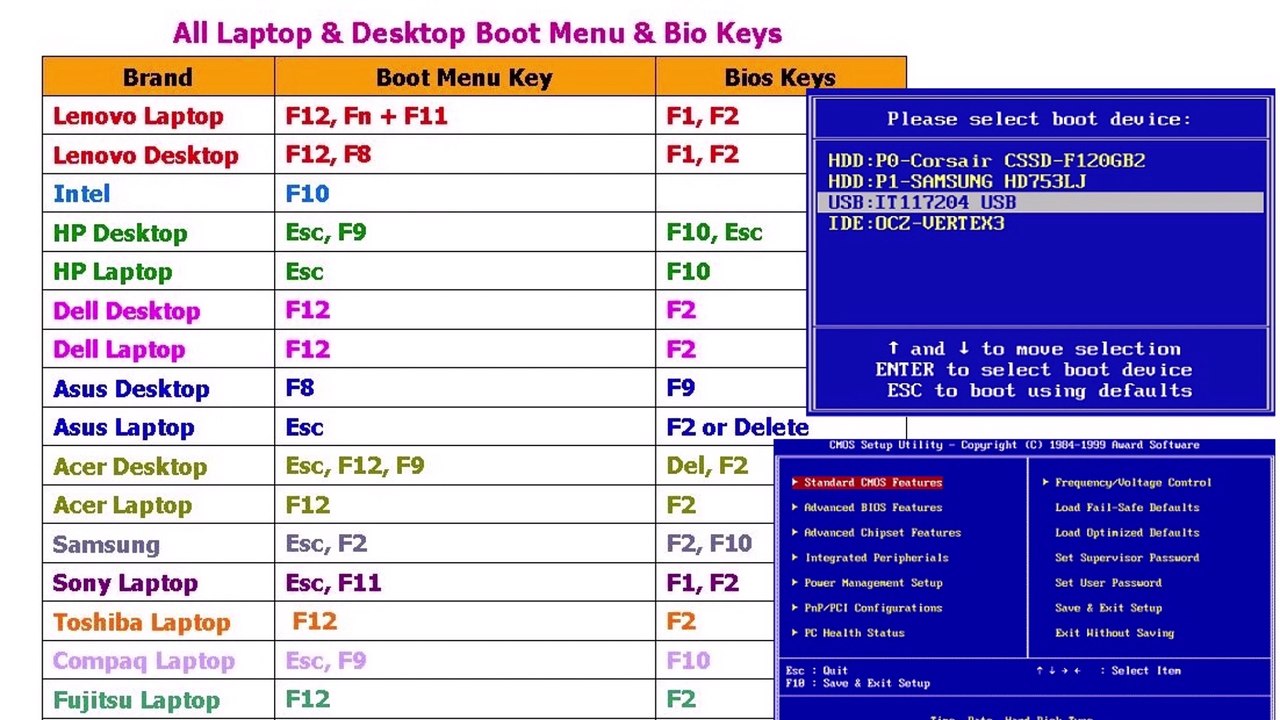Click the 'Brand' column header
Screen dimensions: 1280x720
point(157,78)
